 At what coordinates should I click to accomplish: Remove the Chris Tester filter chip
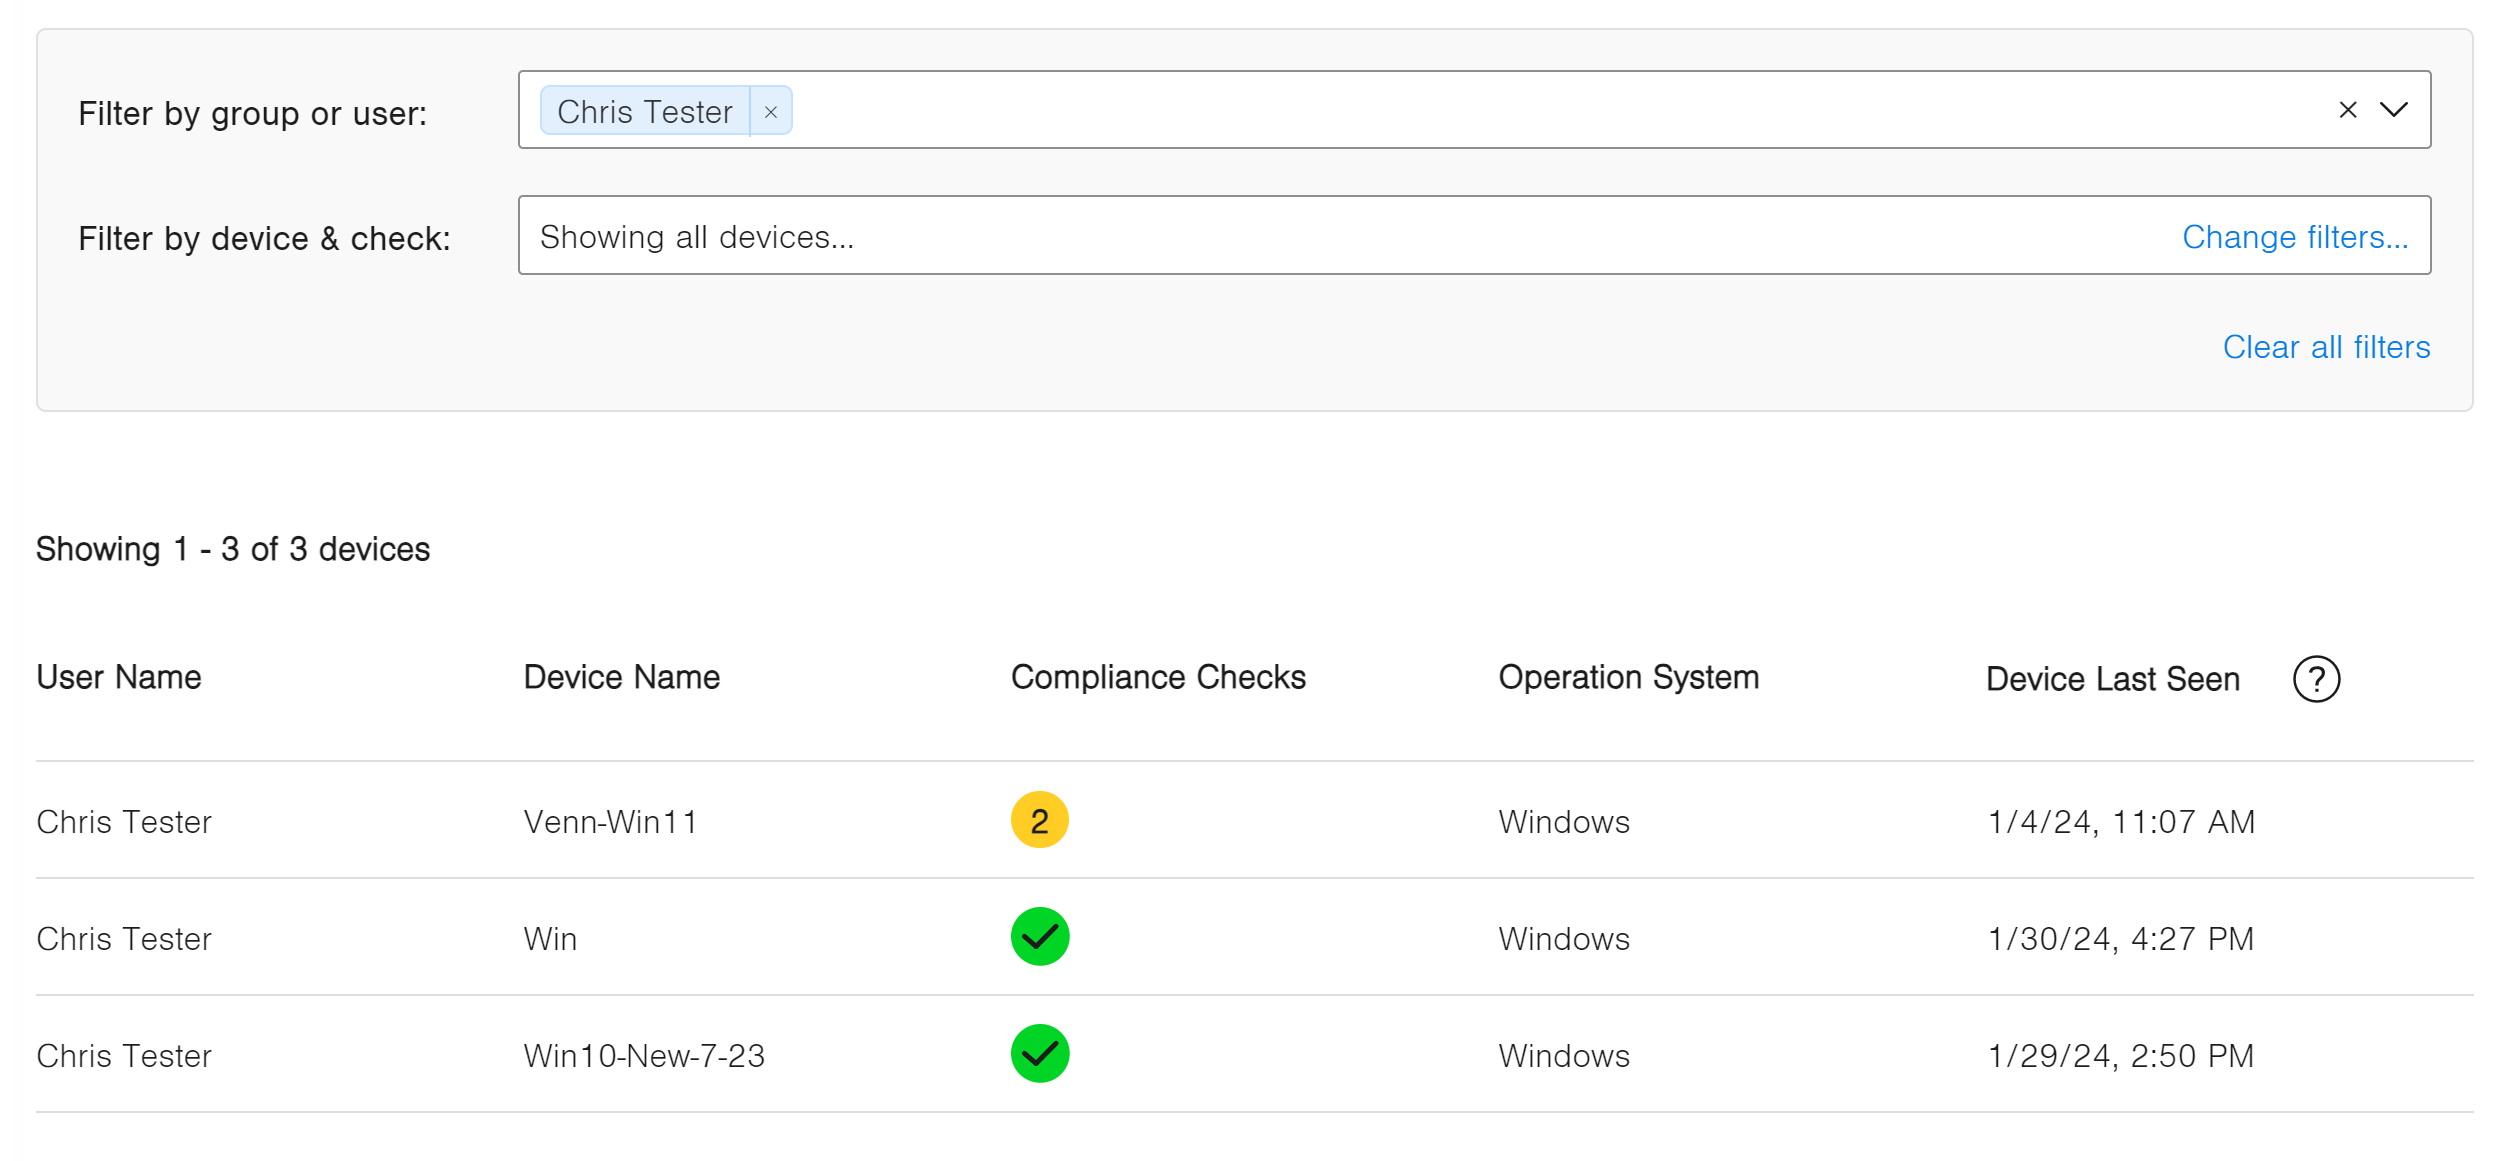pyautogui.click(x=770, y=111)
